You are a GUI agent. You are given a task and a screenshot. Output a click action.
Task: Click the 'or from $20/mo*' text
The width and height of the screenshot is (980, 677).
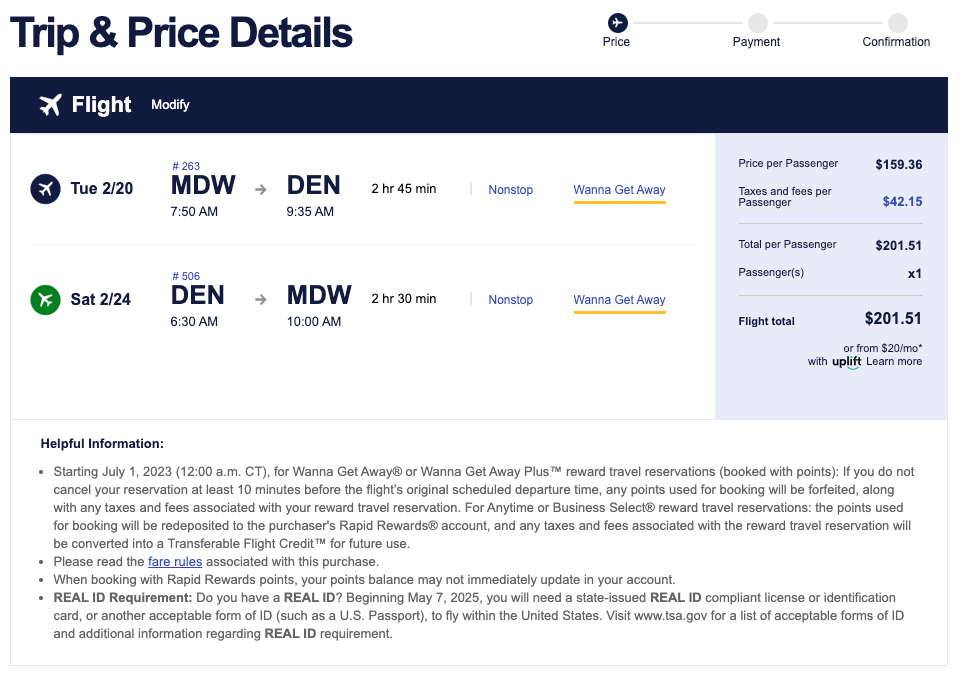882,348
